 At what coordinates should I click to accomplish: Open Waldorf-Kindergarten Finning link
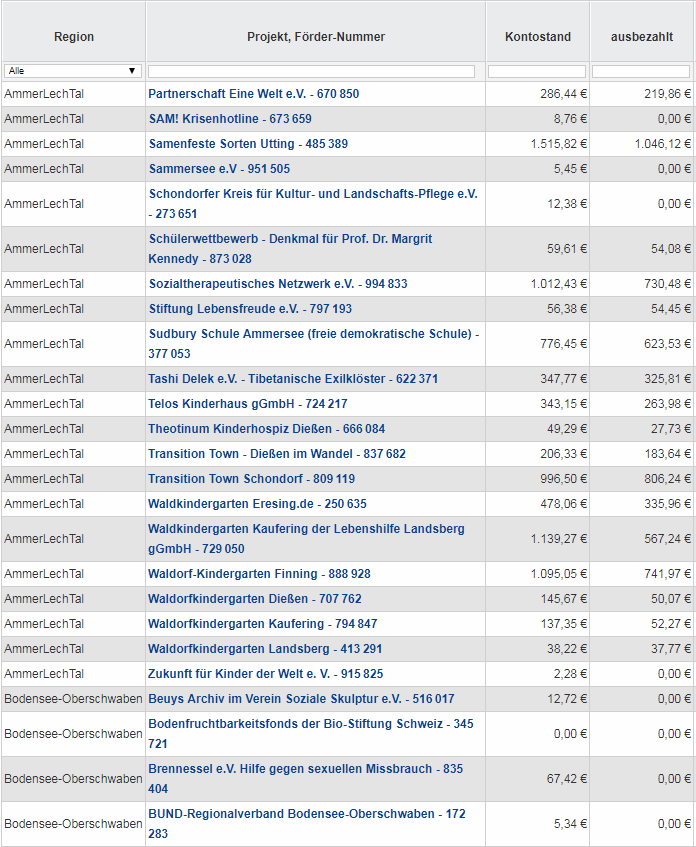pyautogui.click(x=259, y=574)
